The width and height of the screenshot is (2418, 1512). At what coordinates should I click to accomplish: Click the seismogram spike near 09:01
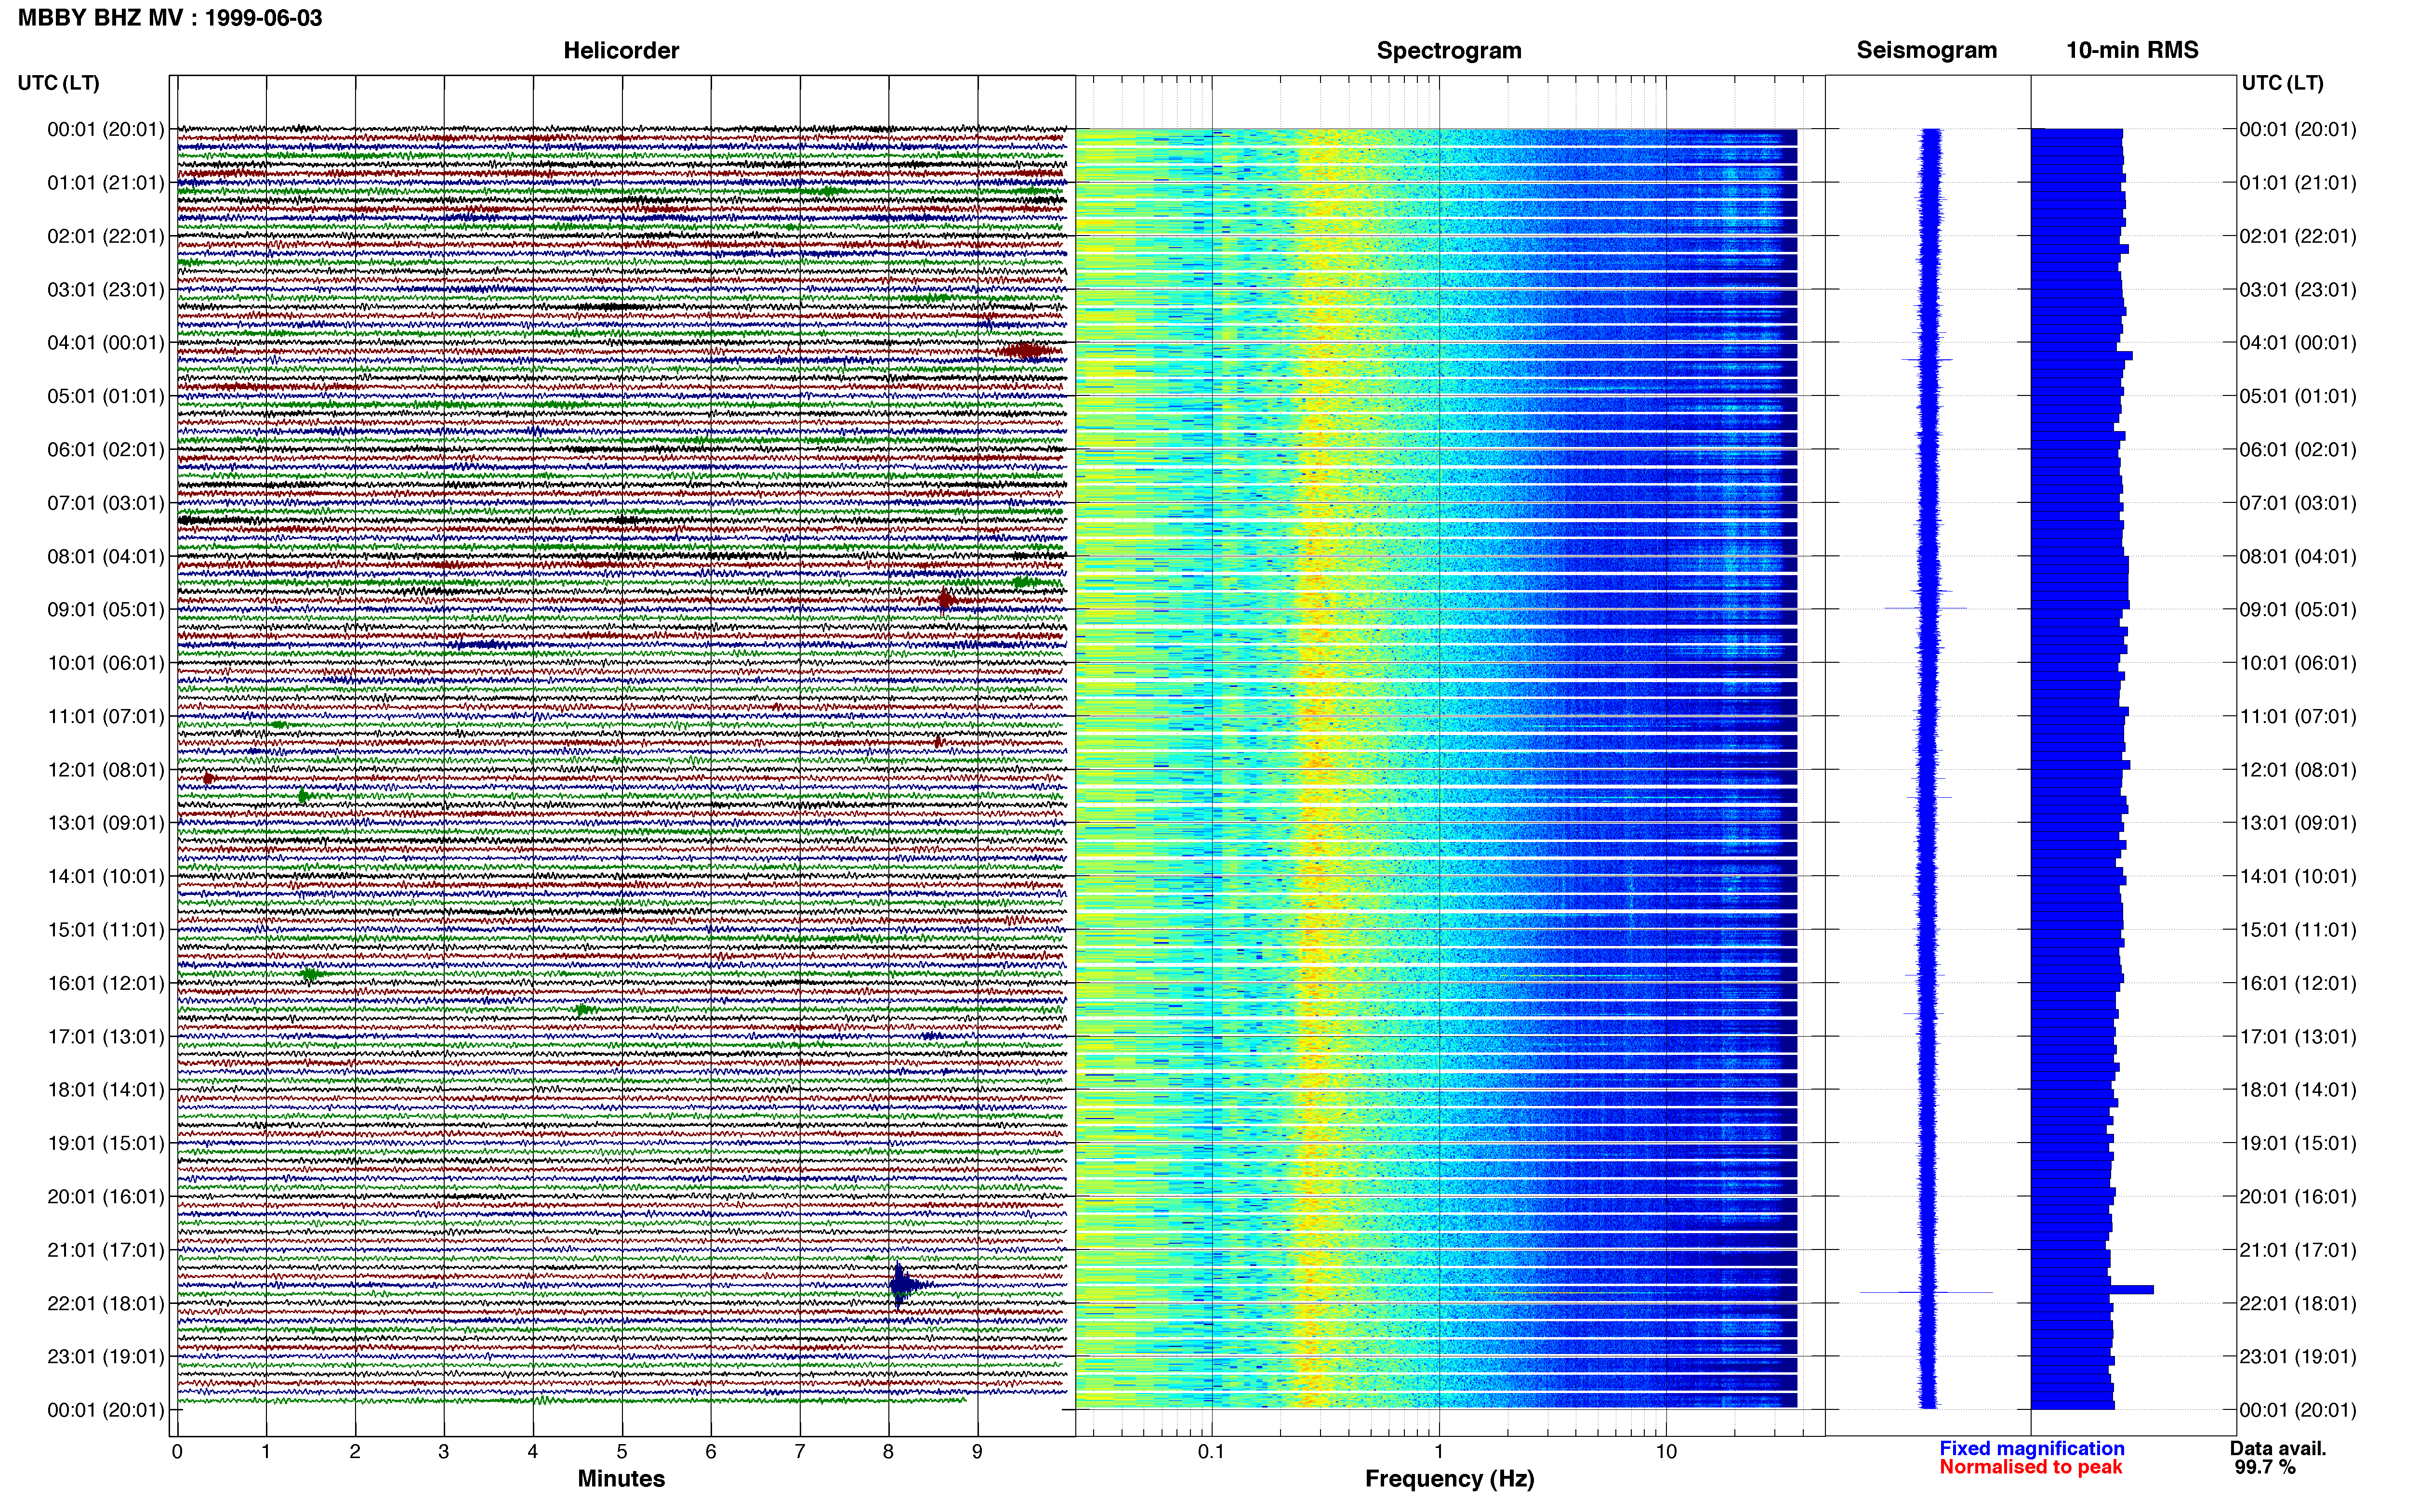click(x=1926, y=608)
